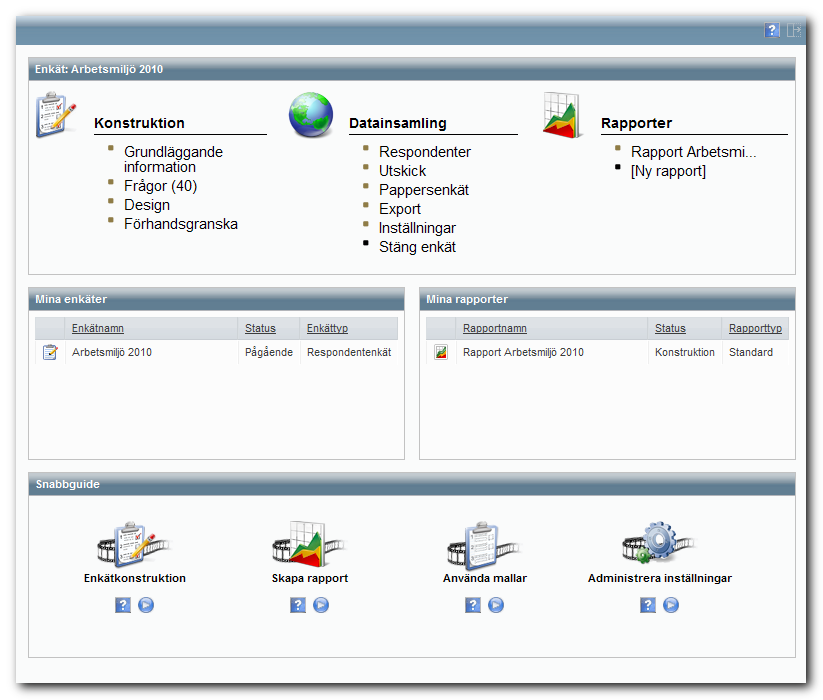
Task: Open the Administrera inställningar gear guide icon
Action: [x=658, y=543]
